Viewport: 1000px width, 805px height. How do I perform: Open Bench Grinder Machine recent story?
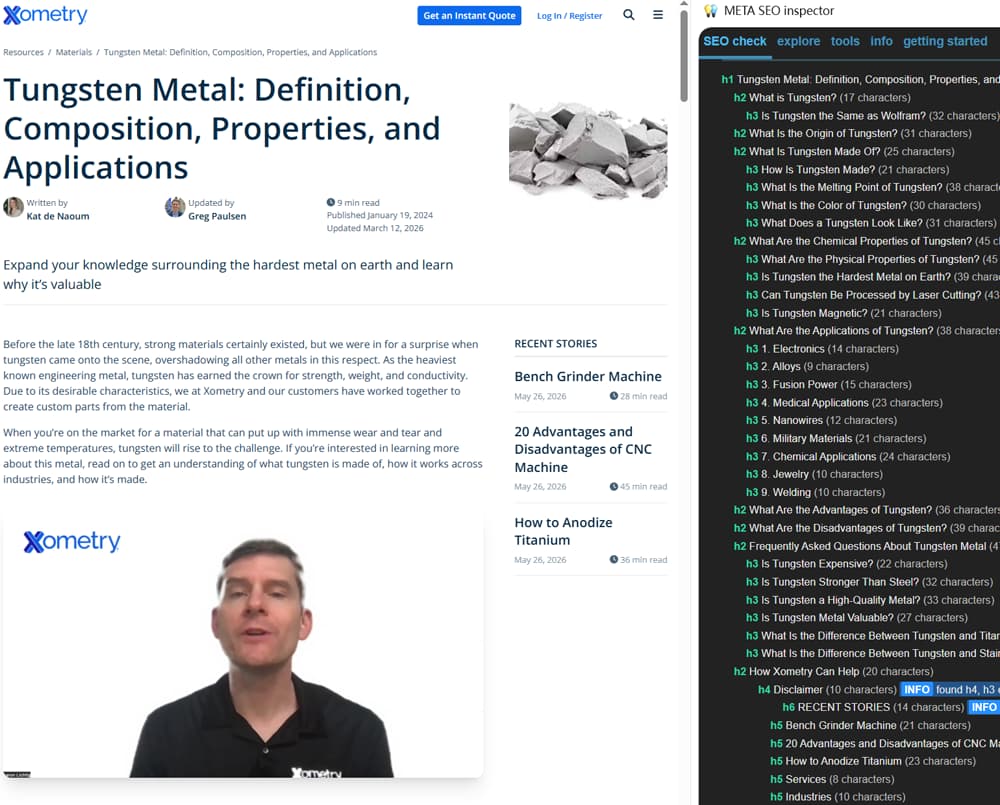click(x=588, y=377)
